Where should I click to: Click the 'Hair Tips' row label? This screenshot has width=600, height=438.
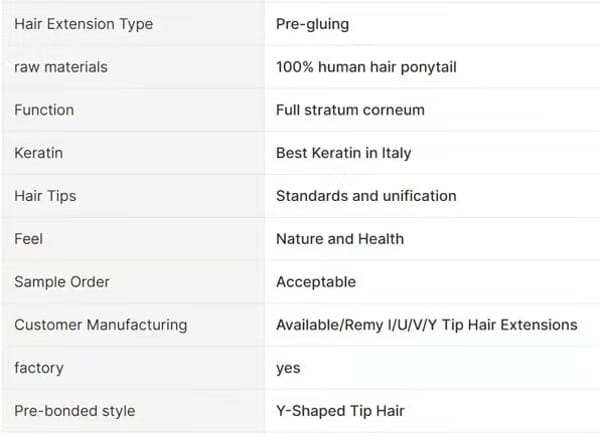click(45, 196)
